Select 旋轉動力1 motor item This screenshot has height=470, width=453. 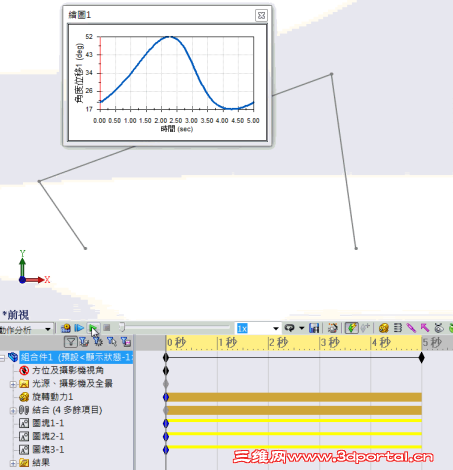[53, 397]
